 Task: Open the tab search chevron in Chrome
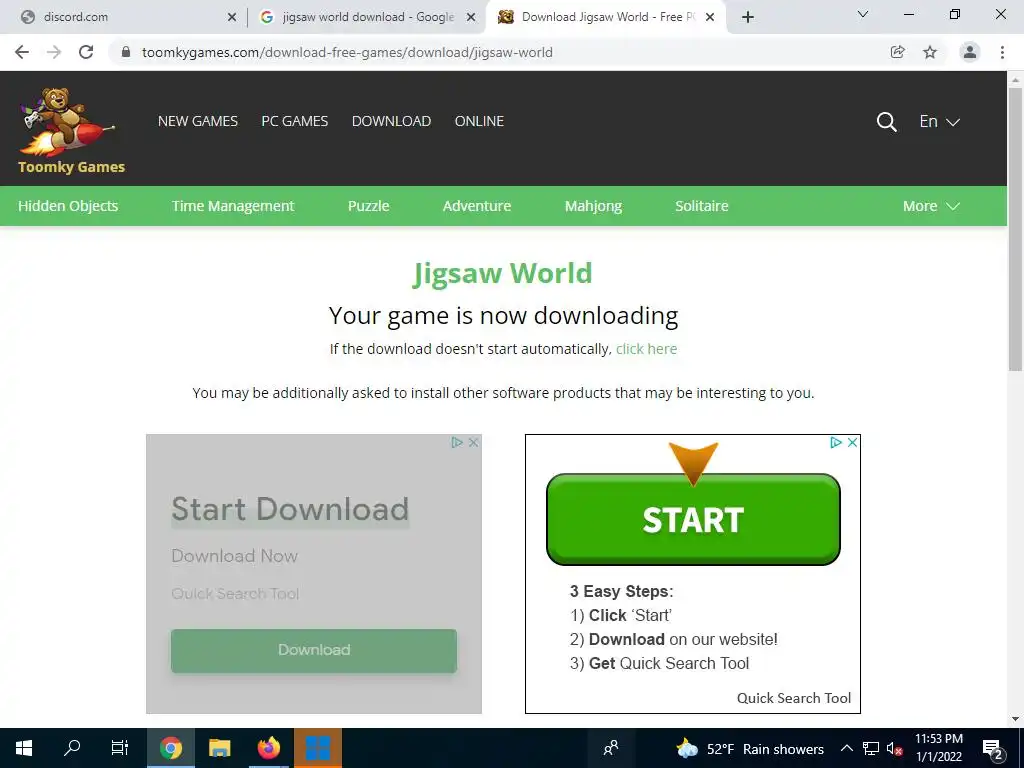click(863, 14)
